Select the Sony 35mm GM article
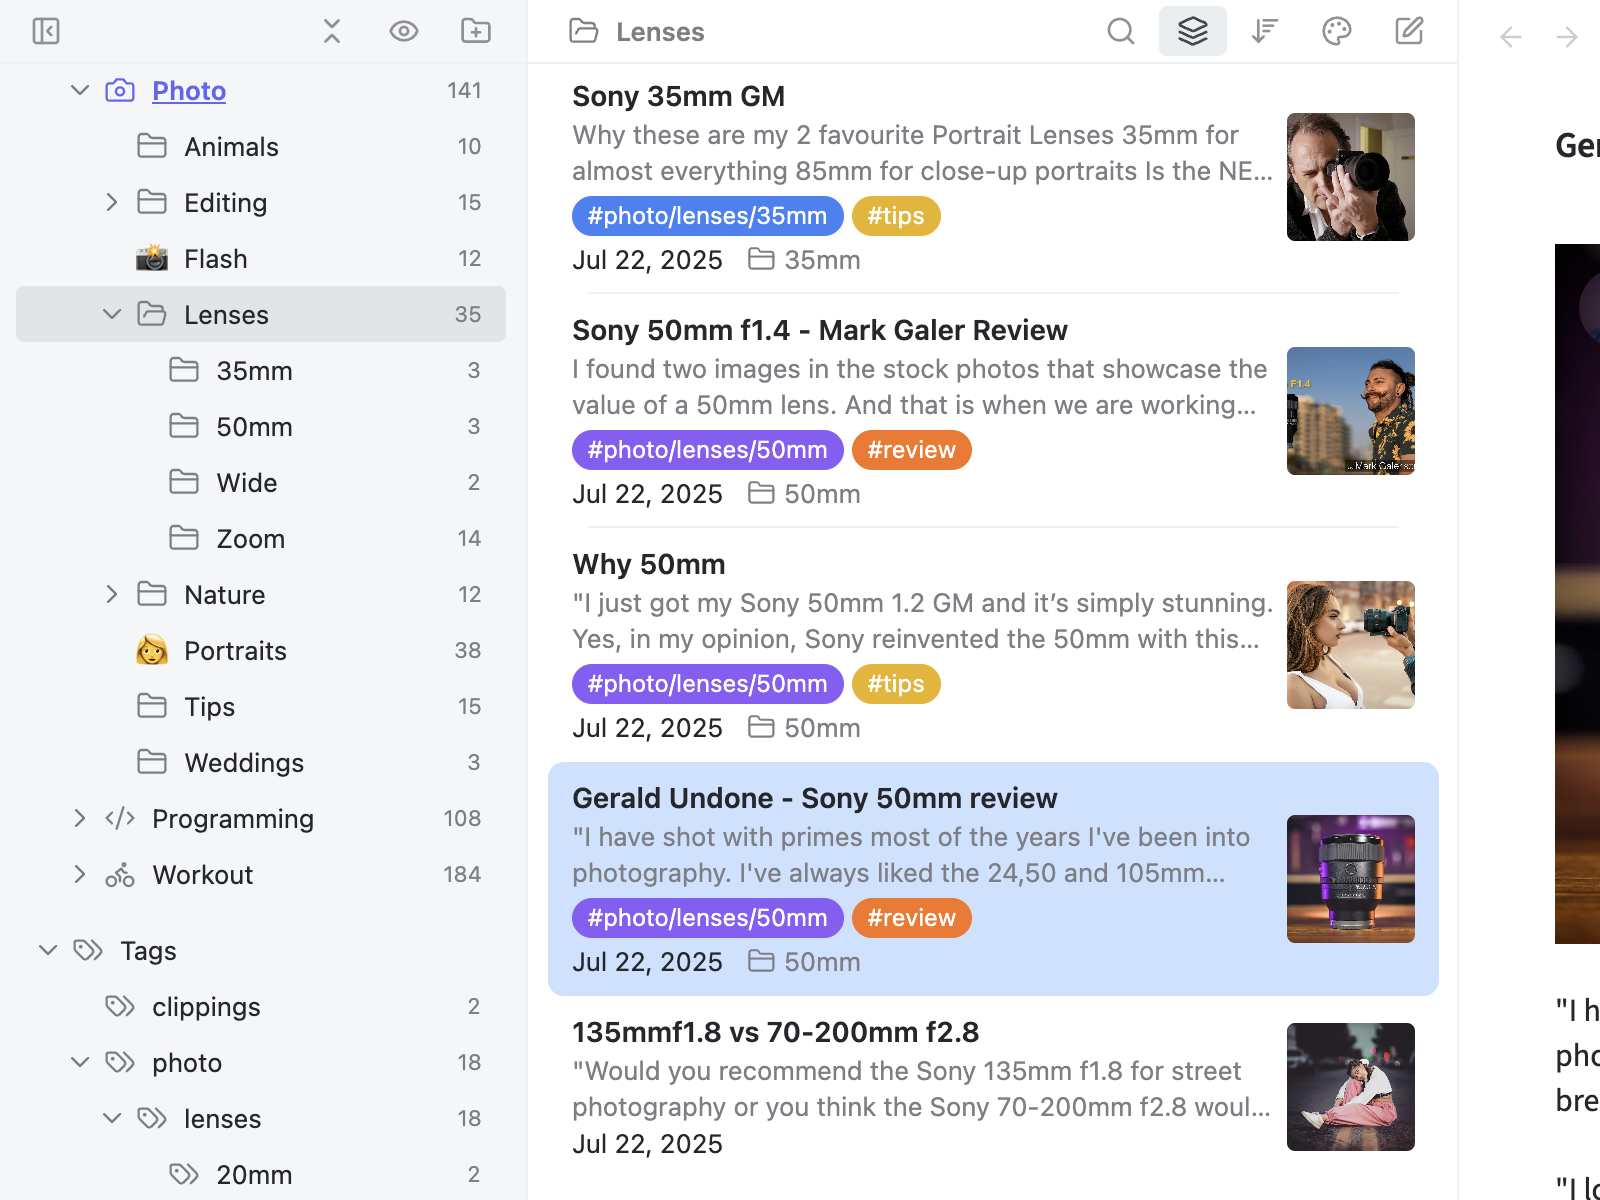 (678, 96)
